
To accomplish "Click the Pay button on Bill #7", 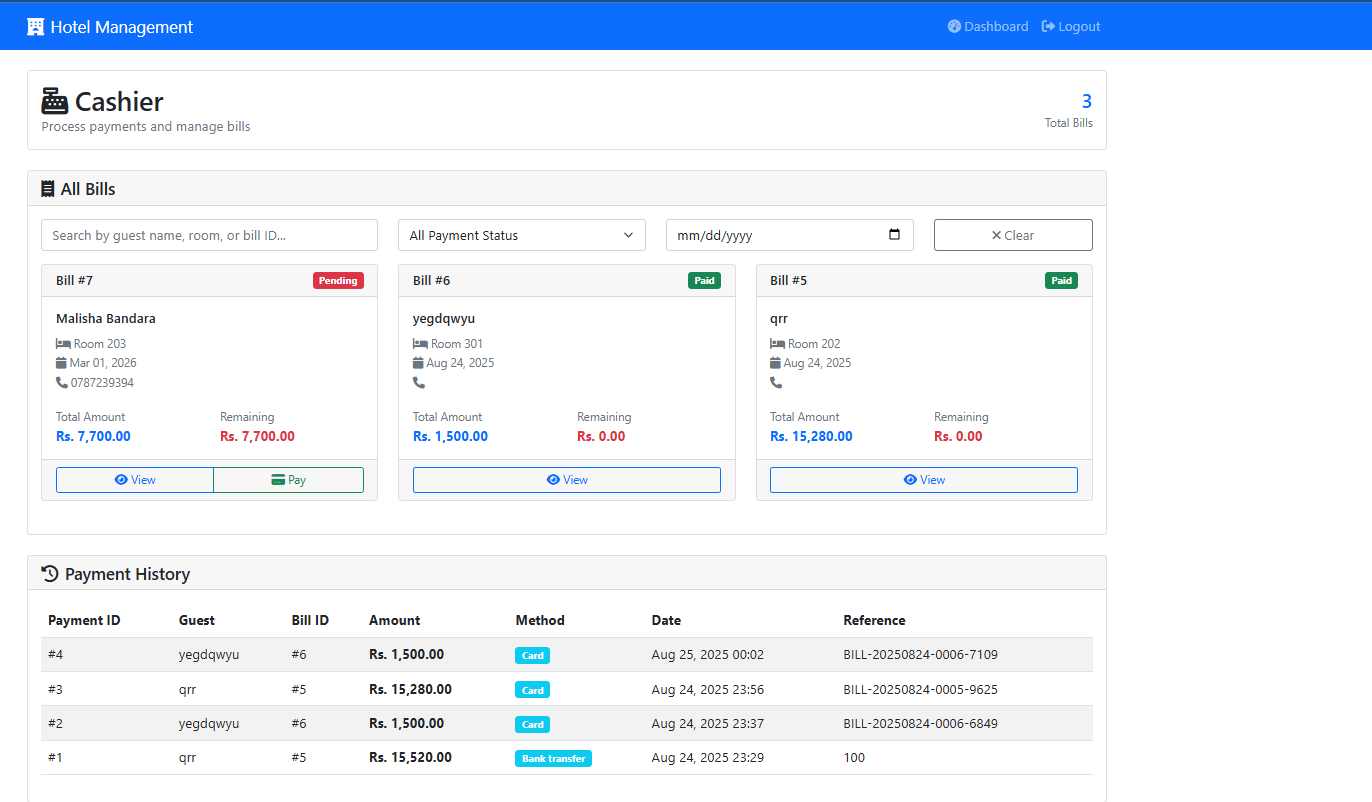I will [288, 480].
